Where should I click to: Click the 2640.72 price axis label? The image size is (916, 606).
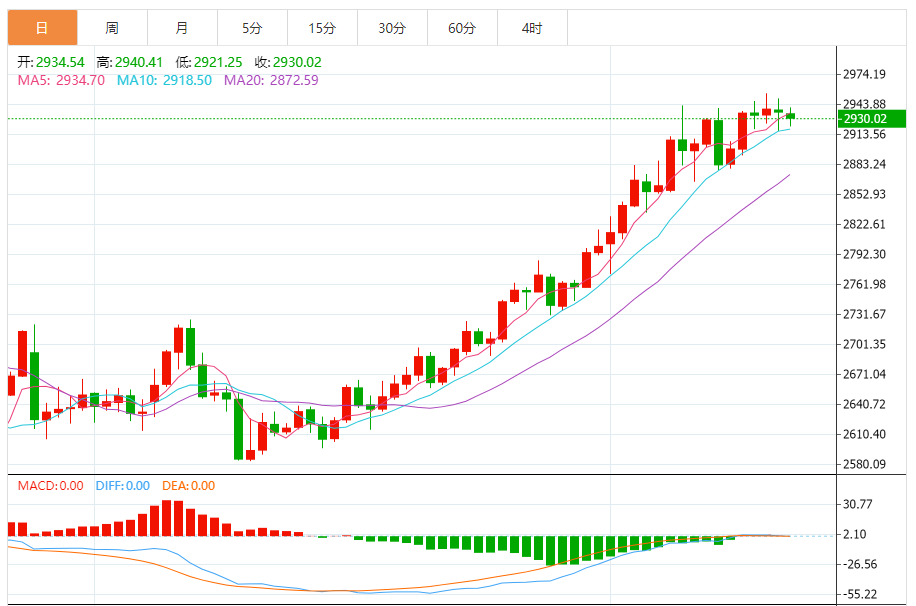point(864,404)
